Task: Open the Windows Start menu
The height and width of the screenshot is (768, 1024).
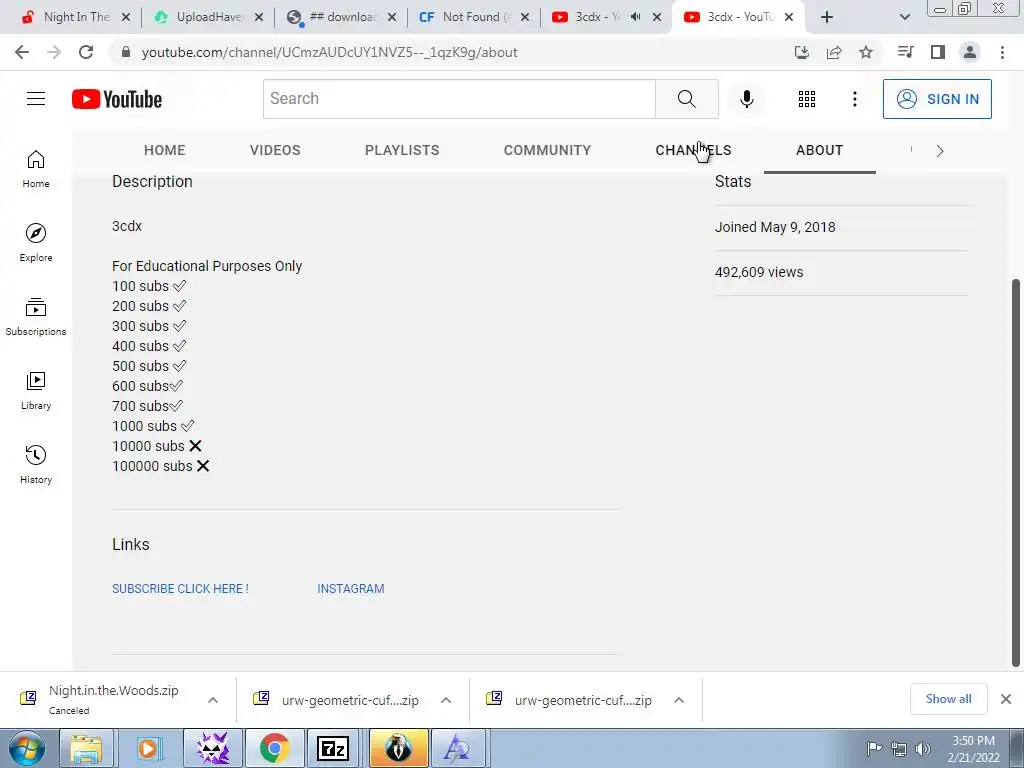Action: click(x=26, y=748)
